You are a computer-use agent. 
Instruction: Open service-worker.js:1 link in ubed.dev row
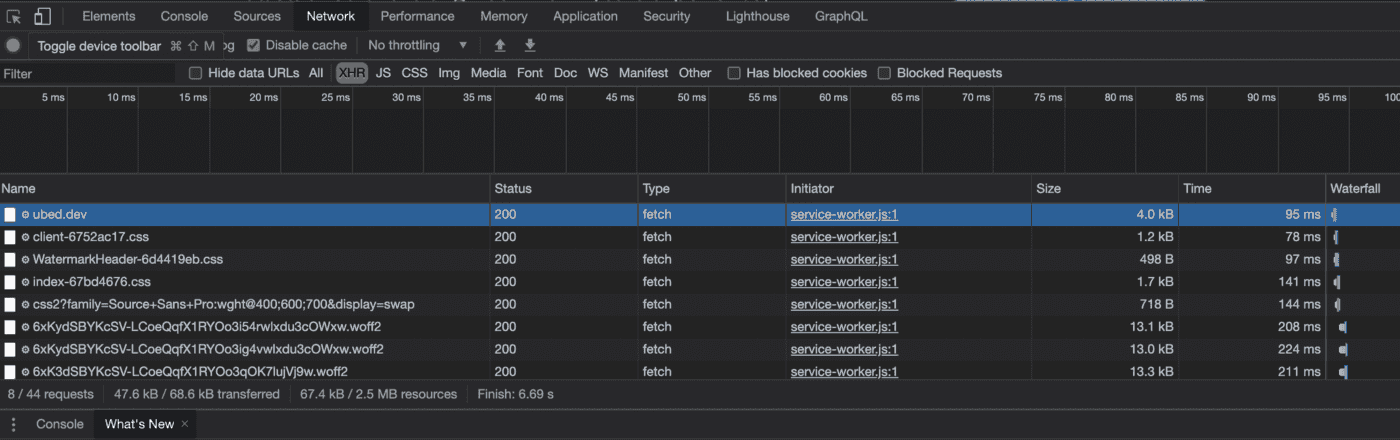pyautogui.click(x=844, y=215)
